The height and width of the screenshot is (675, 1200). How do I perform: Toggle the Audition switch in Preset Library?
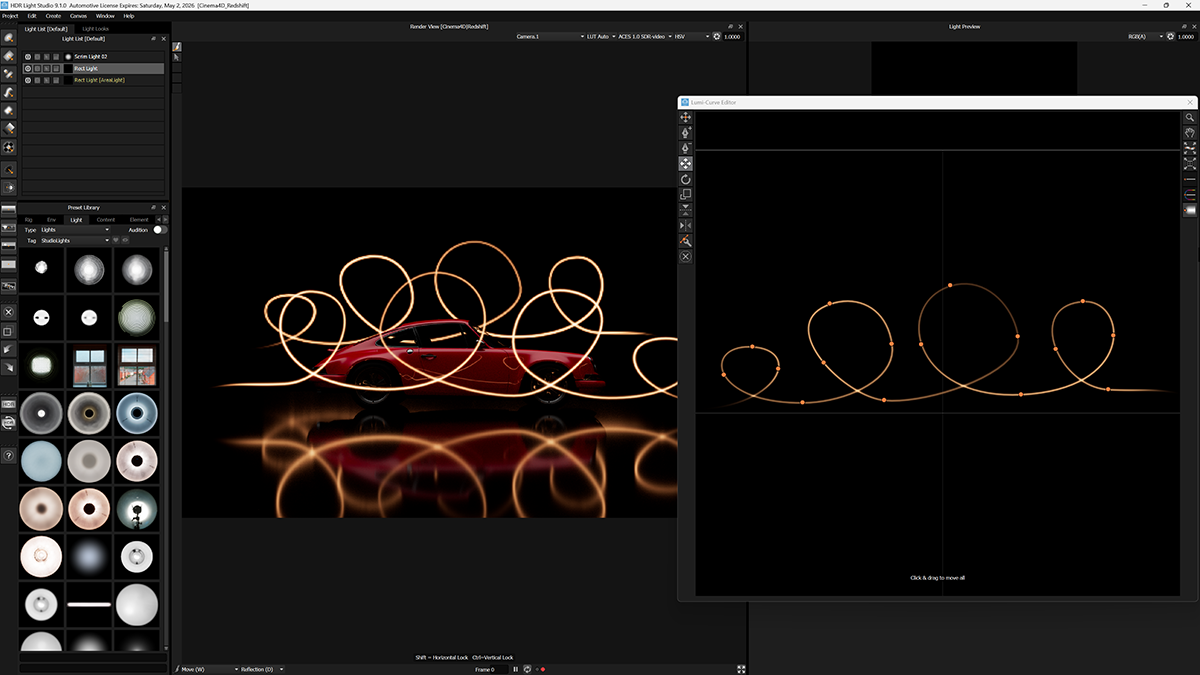point(159,230)
